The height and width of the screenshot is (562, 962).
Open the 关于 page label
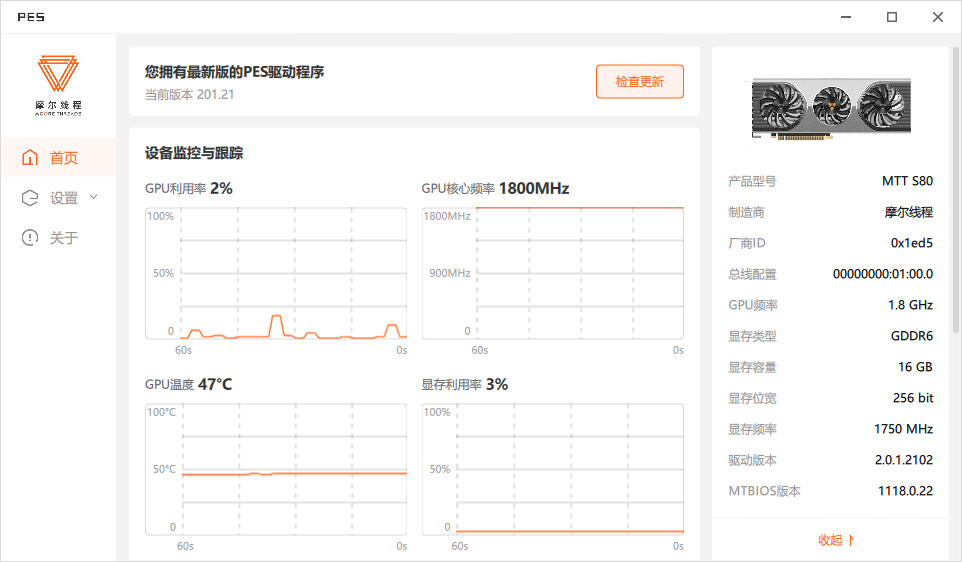click(x=64, y=238)
